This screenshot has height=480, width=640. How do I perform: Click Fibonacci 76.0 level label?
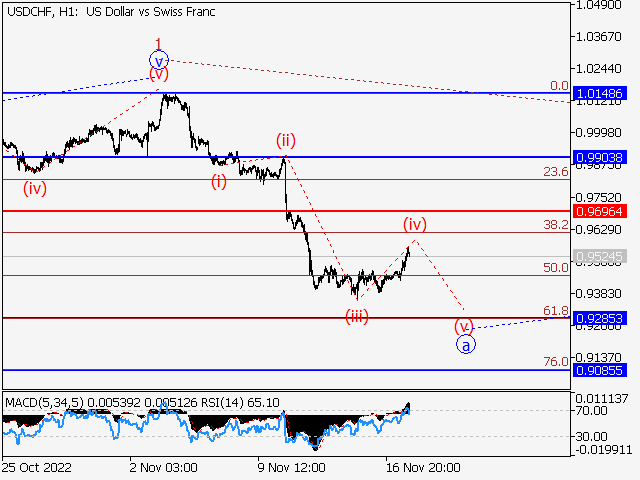pyautogui.click(x=556, y=362)
